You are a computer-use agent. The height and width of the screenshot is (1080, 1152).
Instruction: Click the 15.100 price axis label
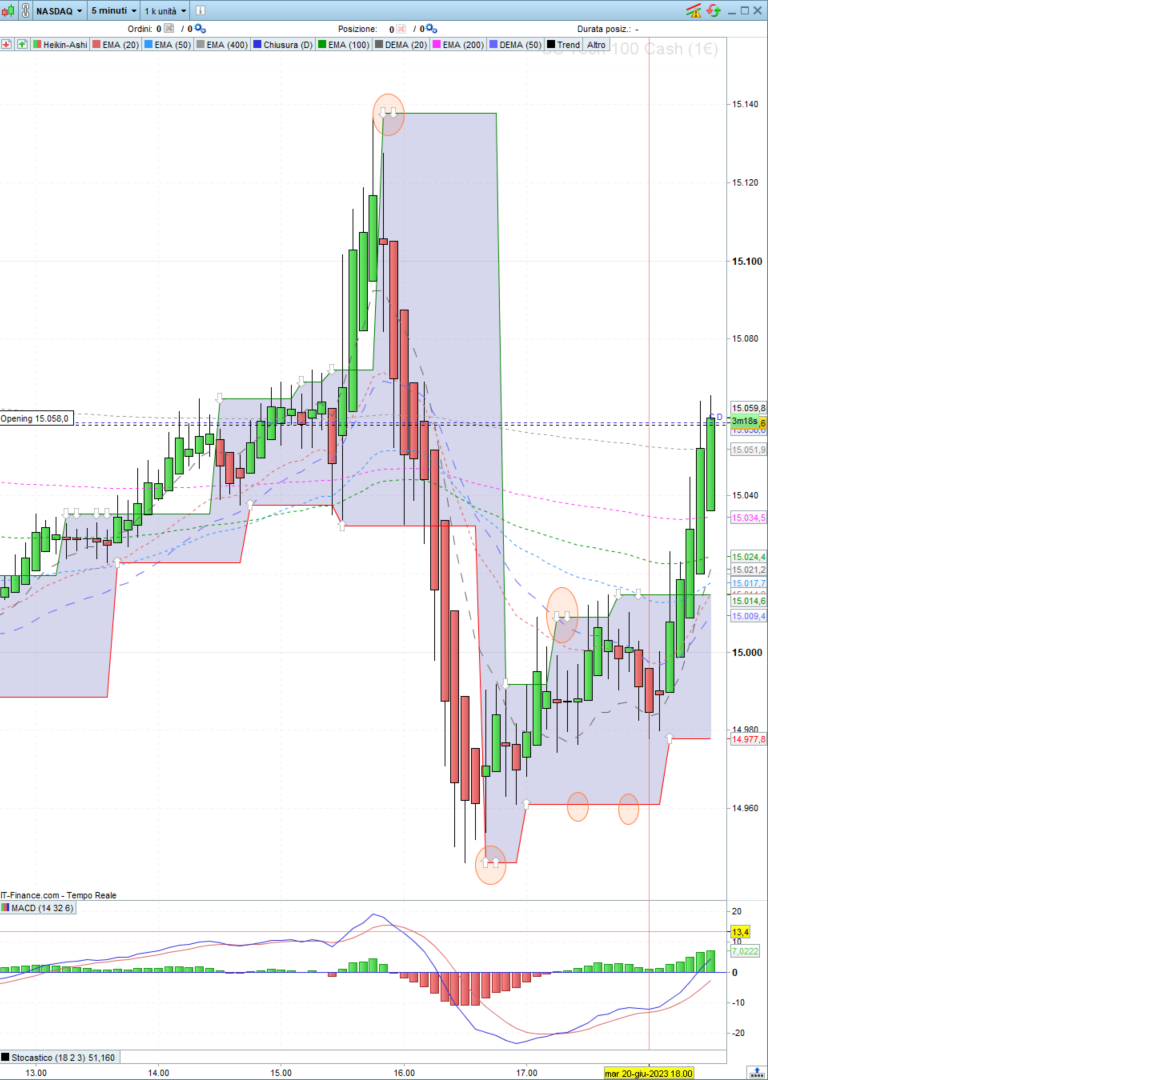747,261
